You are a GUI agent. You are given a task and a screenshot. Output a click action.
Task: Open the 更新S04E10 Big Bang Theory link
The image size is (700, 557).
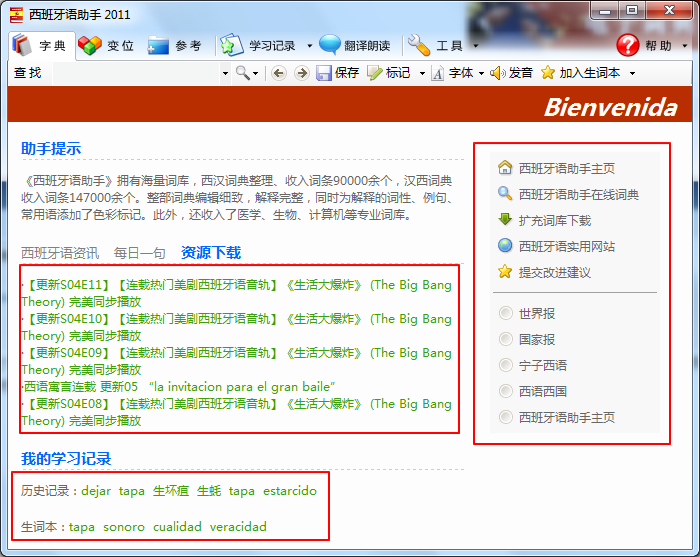(x=237, y=327)
